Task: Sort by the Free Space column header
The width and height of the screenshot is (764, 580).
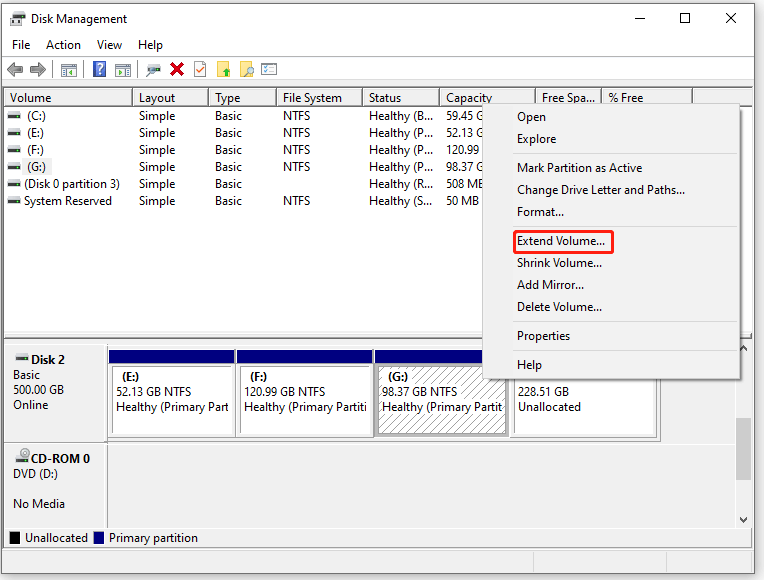Action: pyautogui.click(x=569, y=97)
